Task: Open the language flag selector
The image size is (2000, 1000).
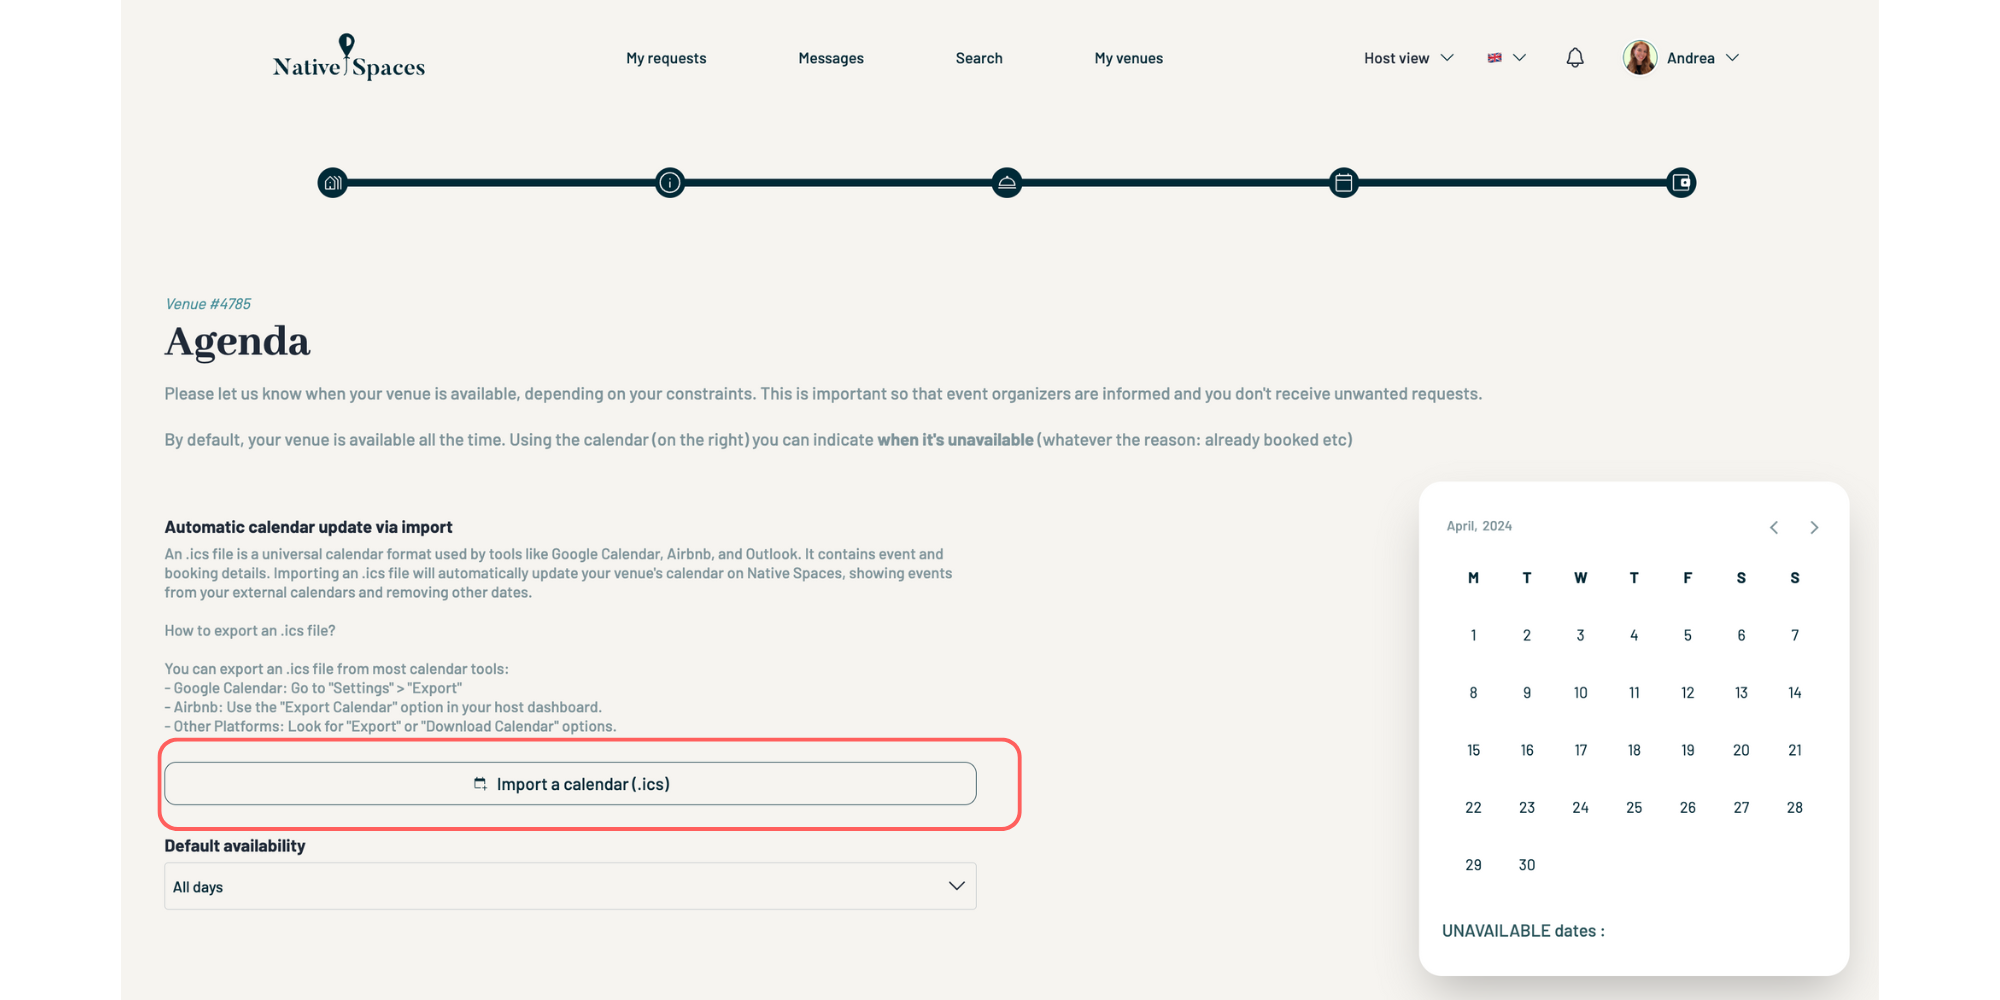Action: coord(1506,58)
